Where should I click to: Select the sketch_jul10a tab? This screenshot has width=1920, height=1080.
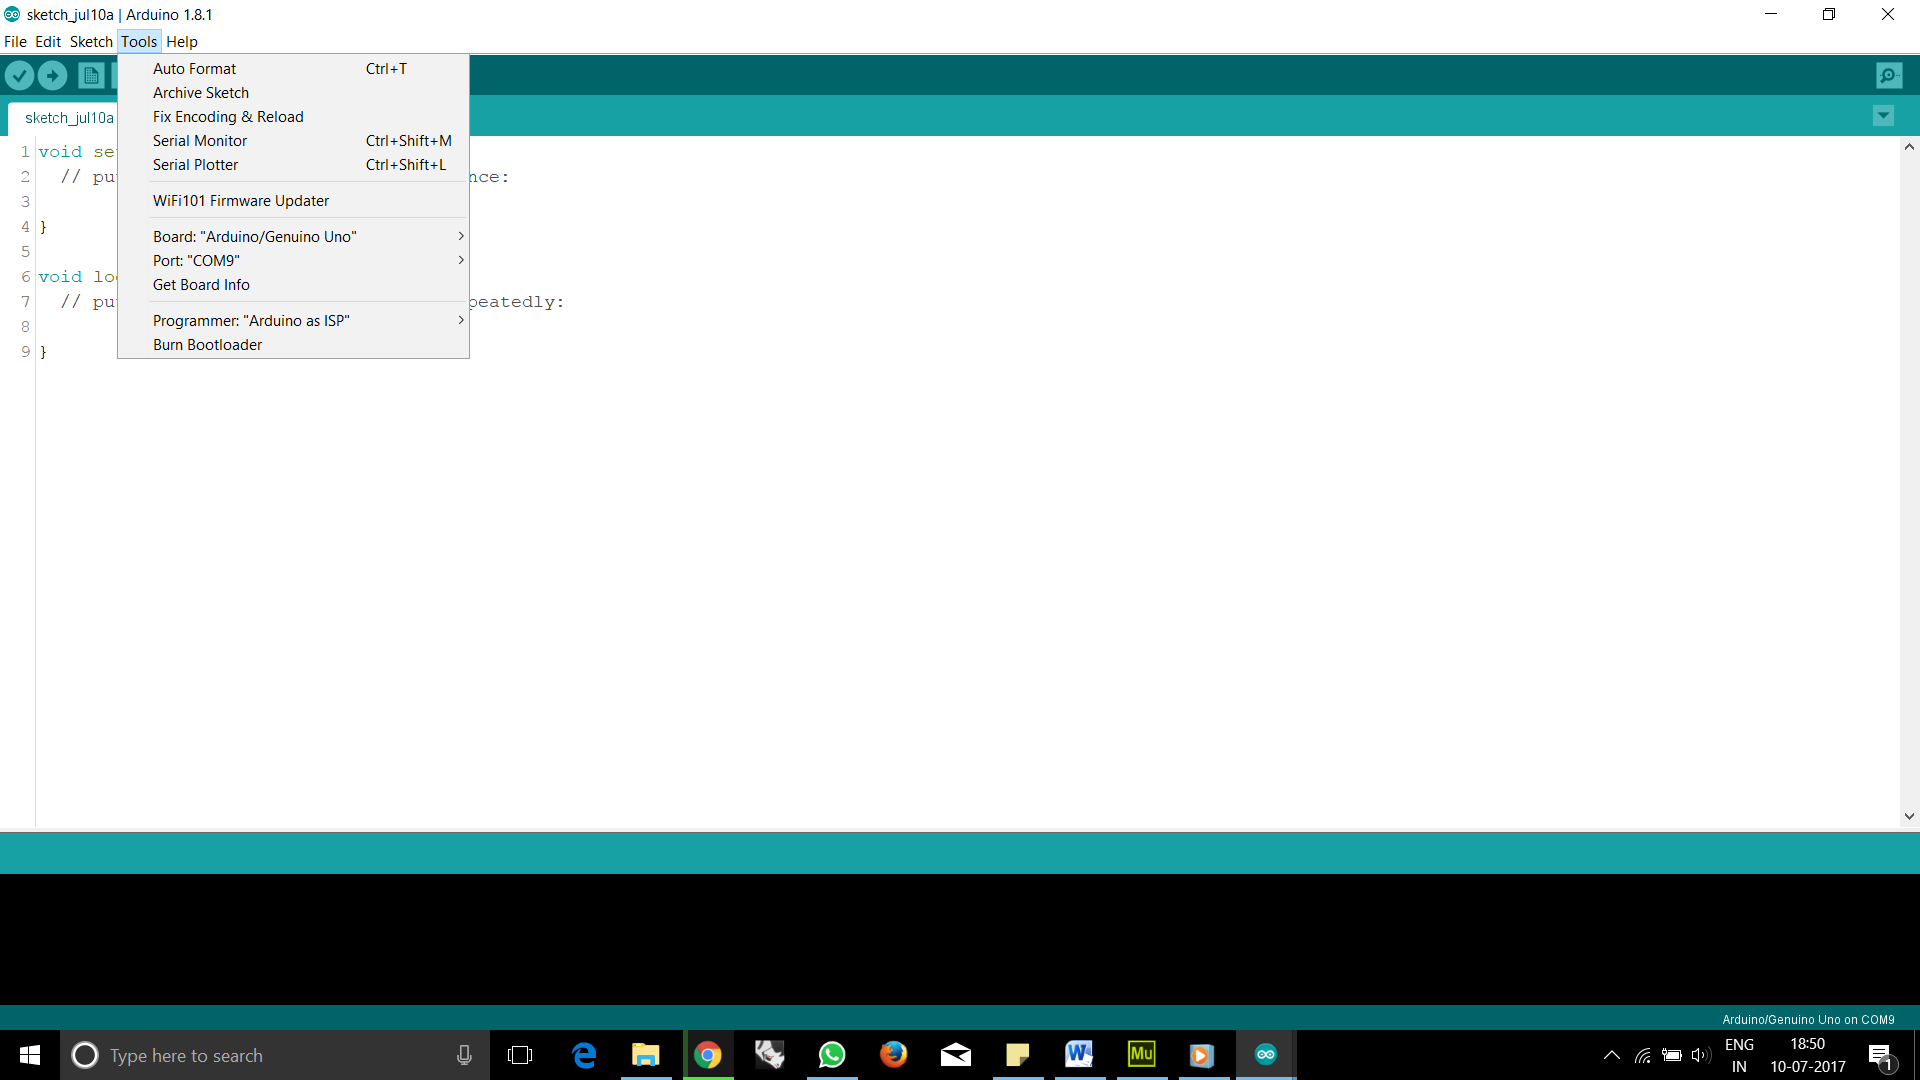[68, 118]
